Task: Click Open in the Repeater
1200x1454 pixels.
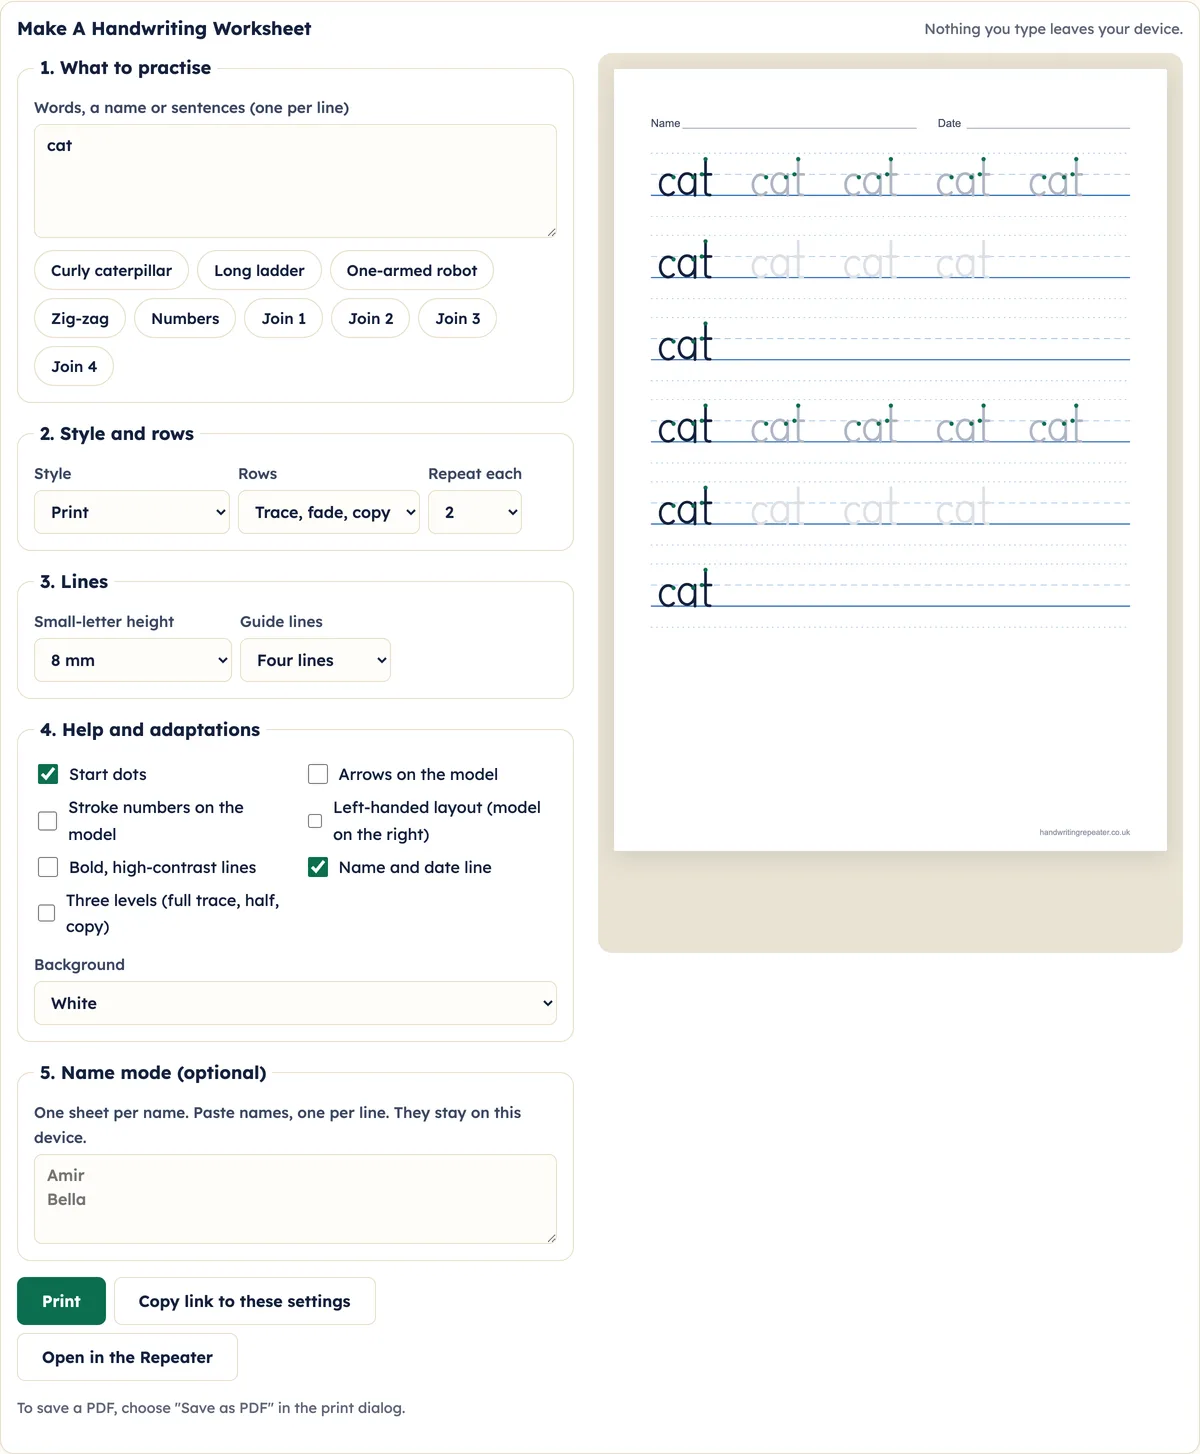Action: pos(127,1357)
